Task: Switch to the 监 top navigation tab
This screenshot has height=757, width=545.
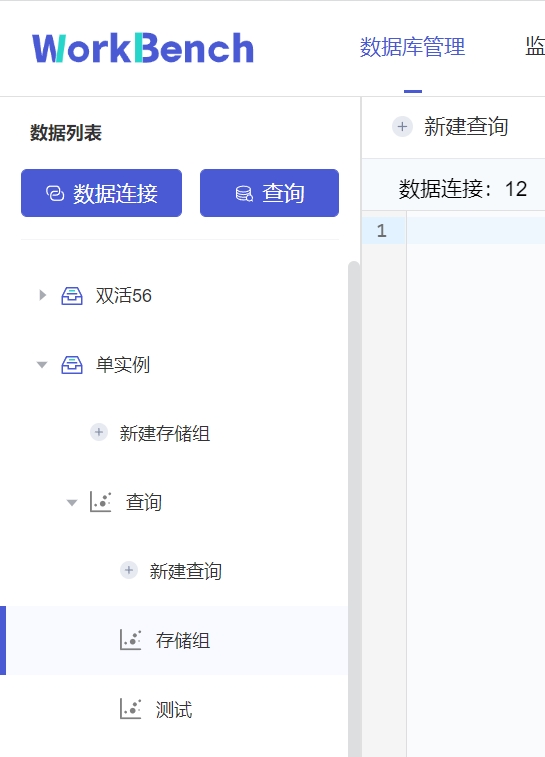Action: (x=535, y=47)
